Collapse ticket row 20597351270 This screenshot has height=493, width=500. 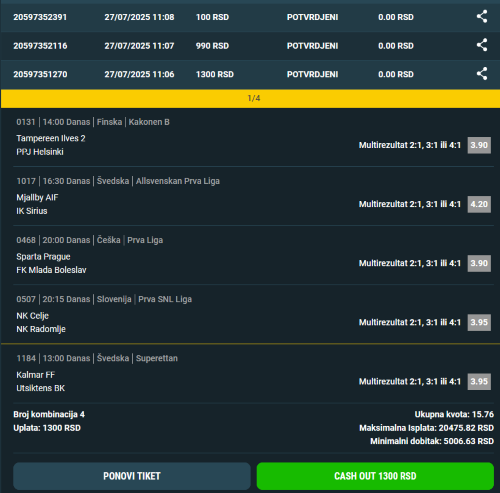[250, 75]
